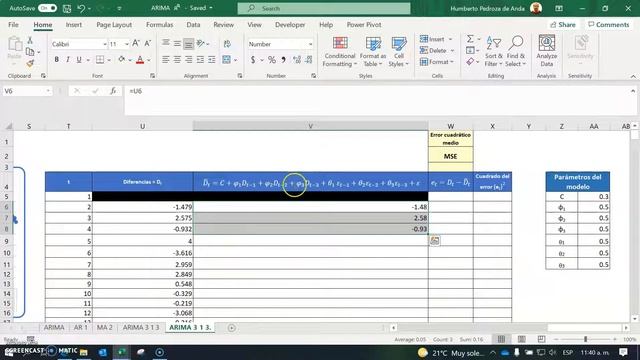Click the Quick Analysis icon below selection

point(435,241)
